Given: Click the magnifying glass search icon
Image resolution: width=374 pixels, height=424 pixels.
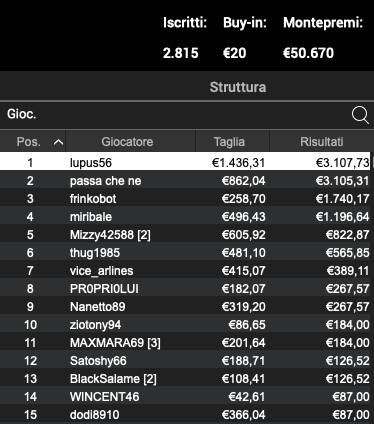Looking at the screenshot, I should (x=360, y=115).
